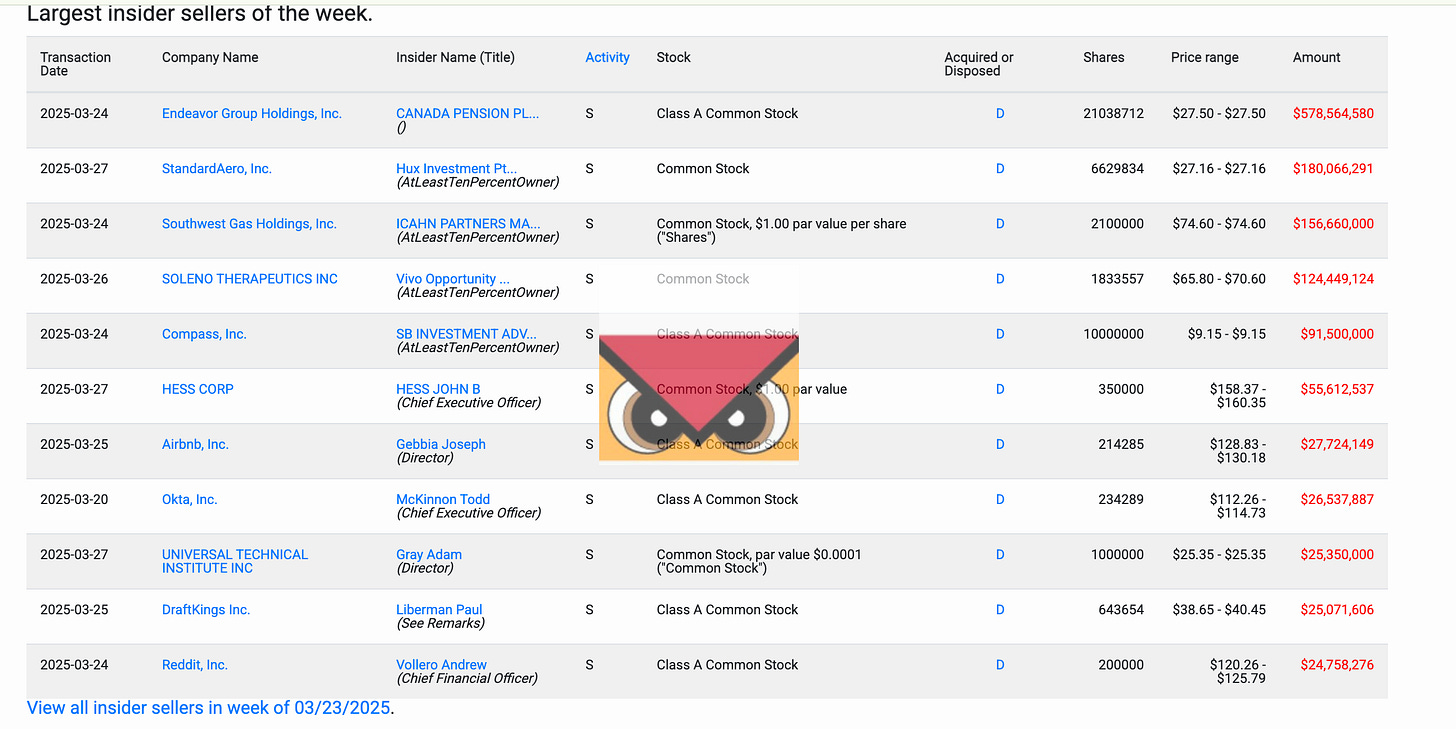Click the Price range column header

pos(1205,58)
